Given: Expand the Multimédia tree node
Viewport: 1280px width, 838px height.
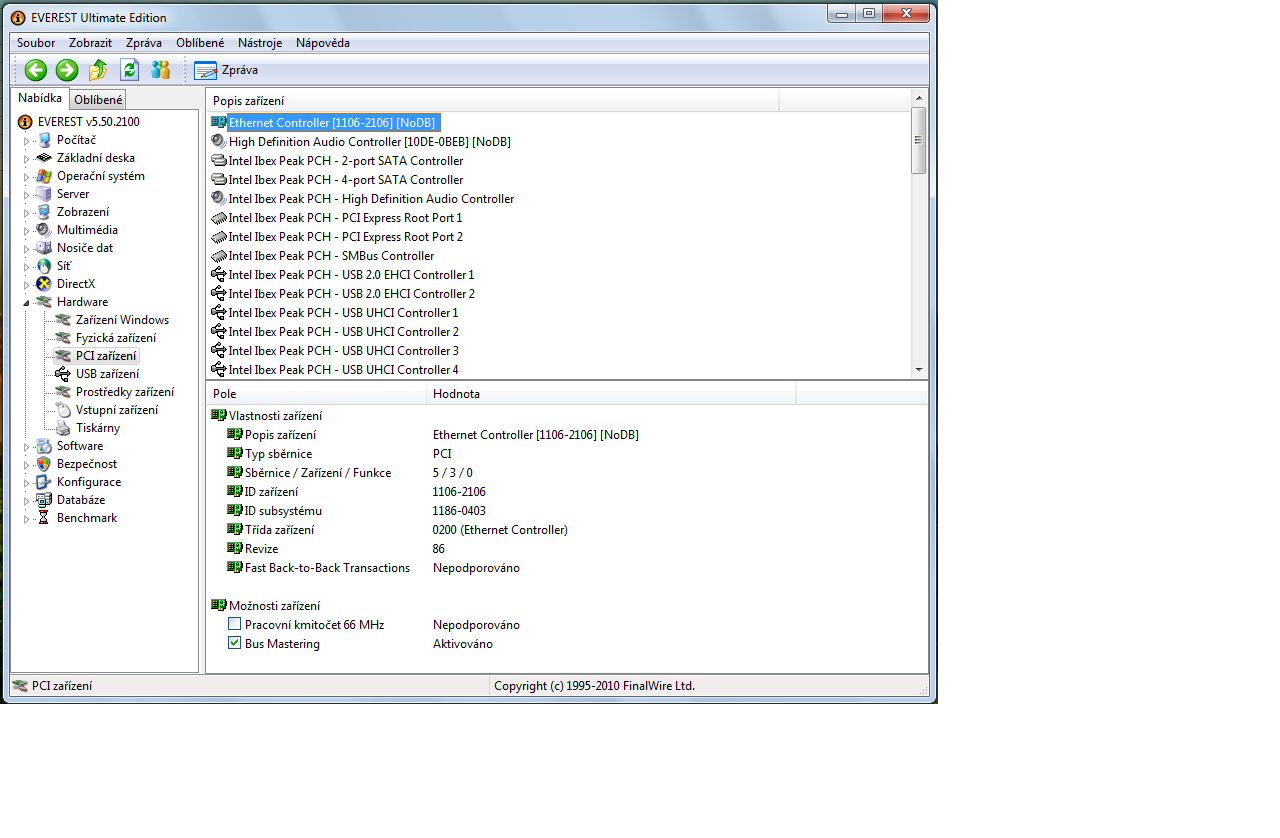Looking at the screenshot, I should [x=27, y=230].
